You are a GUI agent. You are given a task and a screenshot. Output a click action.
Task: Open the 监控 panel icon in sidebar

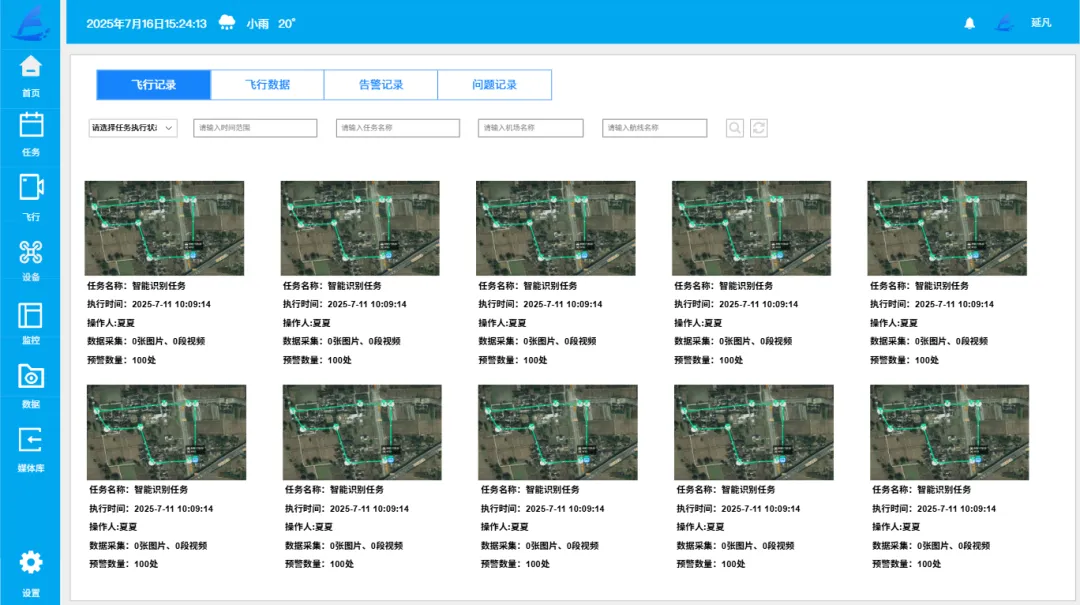point(30,316)
